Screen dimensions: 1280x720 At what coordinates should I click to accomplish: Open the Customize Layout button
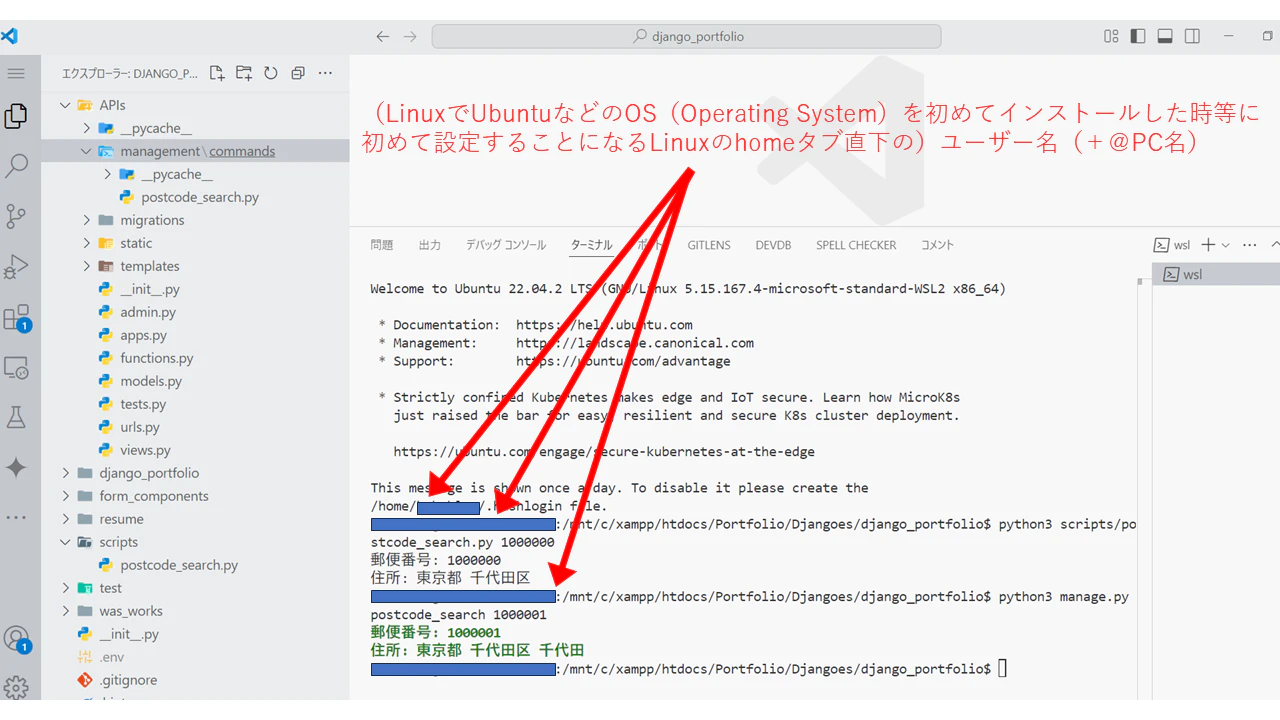pos(1111,36)
